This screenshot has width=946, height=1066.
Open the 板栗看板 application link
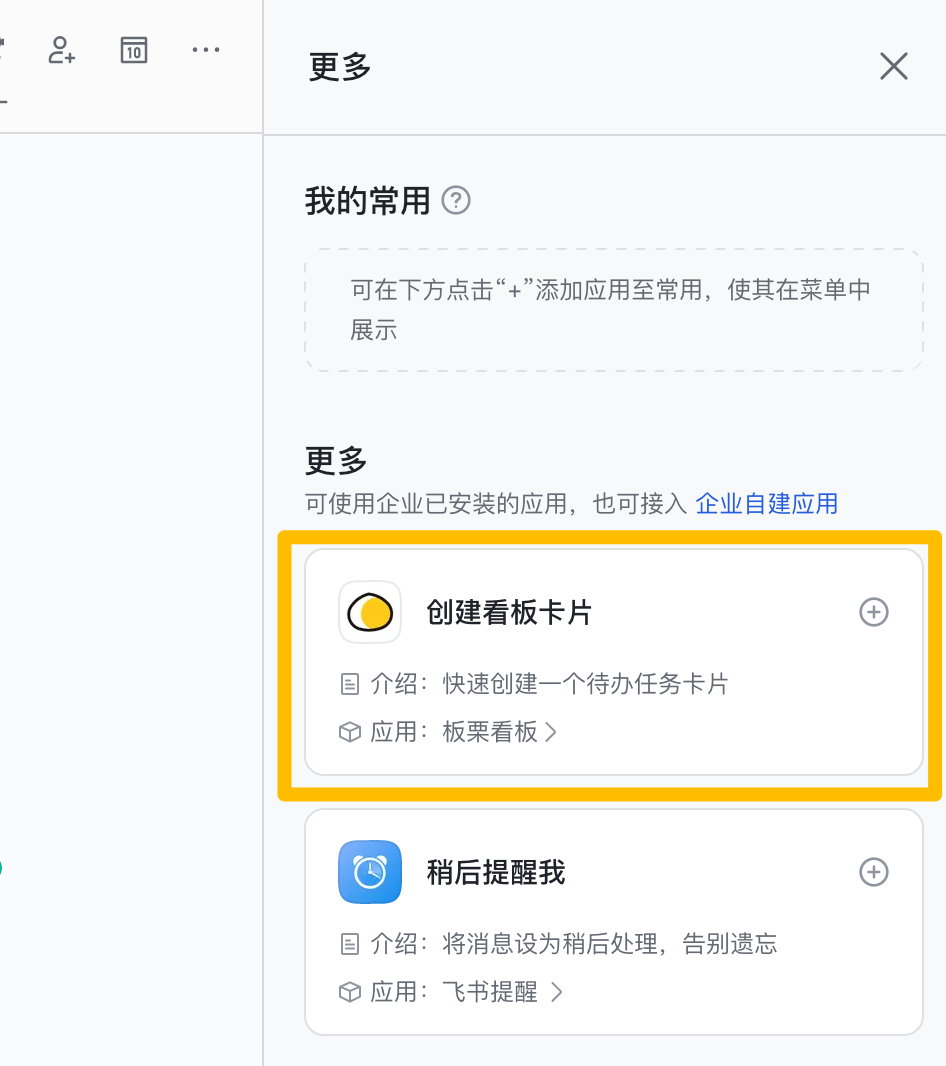[x=490, y=732]
